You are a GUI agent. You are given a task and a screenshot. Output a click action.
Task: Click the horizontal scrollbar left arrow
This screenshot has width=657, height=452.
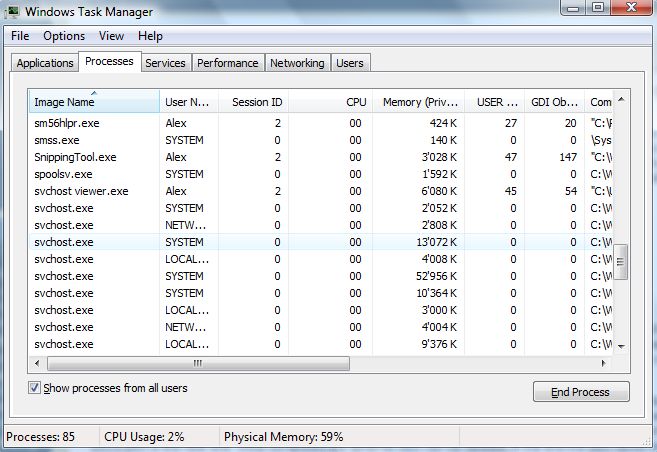[37, 363]
